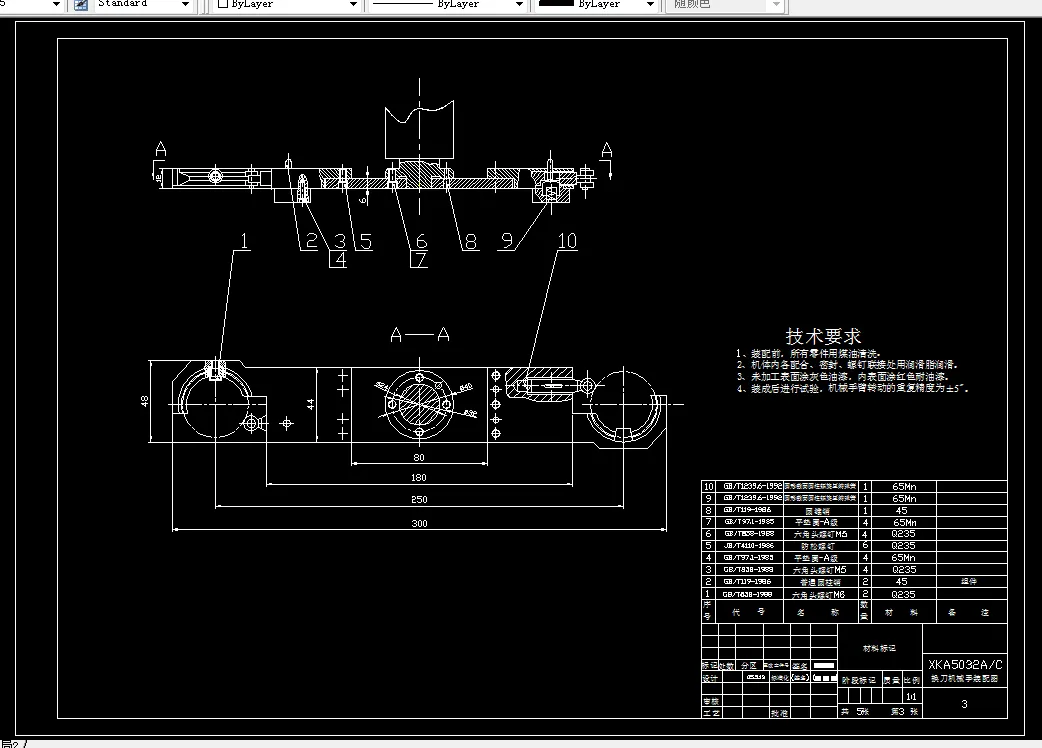Image resolution: width=1042 pixels, height=748 pixels.
Task: Click the 80 dimension value
Action: coord(419,458)
